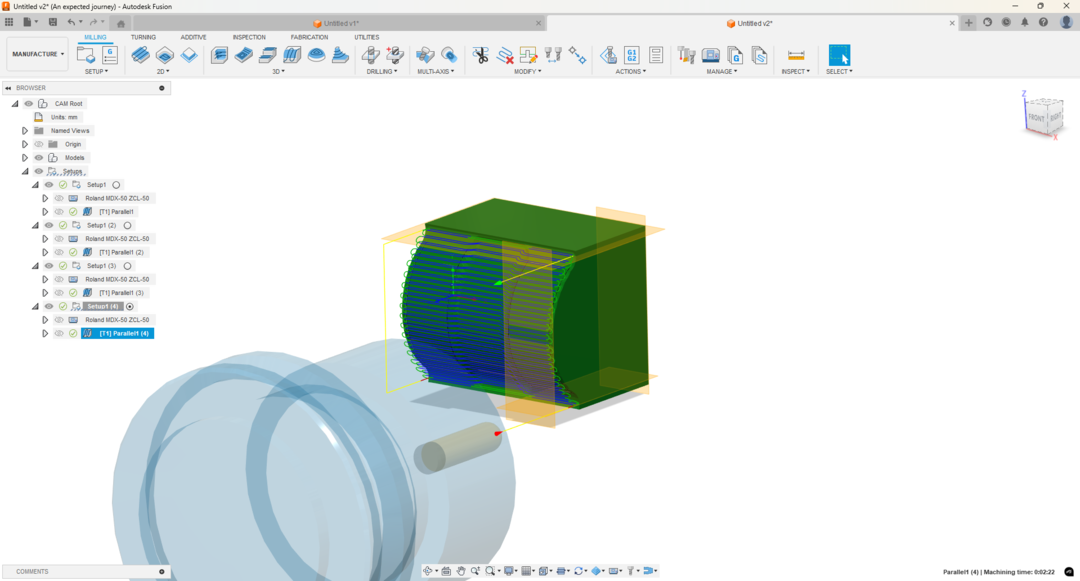The width and height of the screenshot is (1080, 581).
Task: Open the Machine Library icon
Action: point(711,55)
